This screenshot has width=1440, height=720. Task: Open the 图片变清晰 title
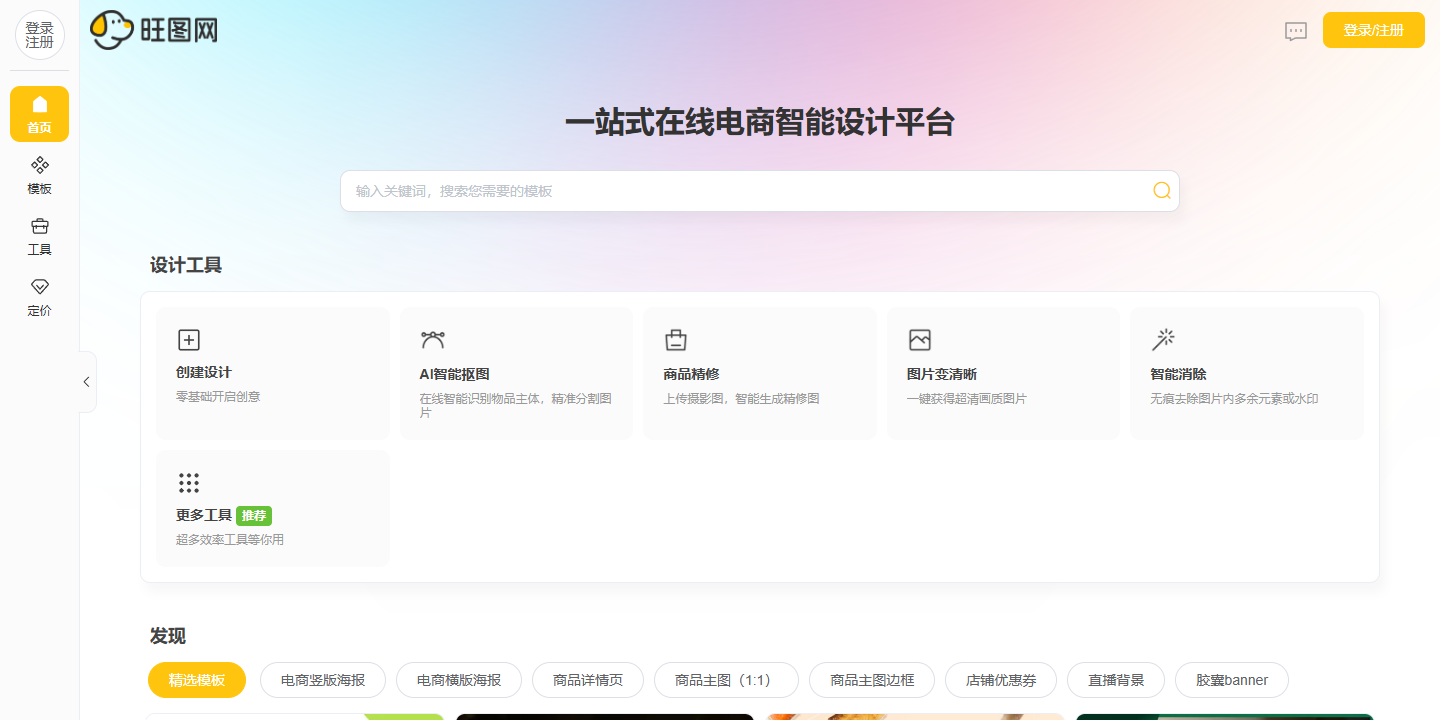(x=942, y=374)
